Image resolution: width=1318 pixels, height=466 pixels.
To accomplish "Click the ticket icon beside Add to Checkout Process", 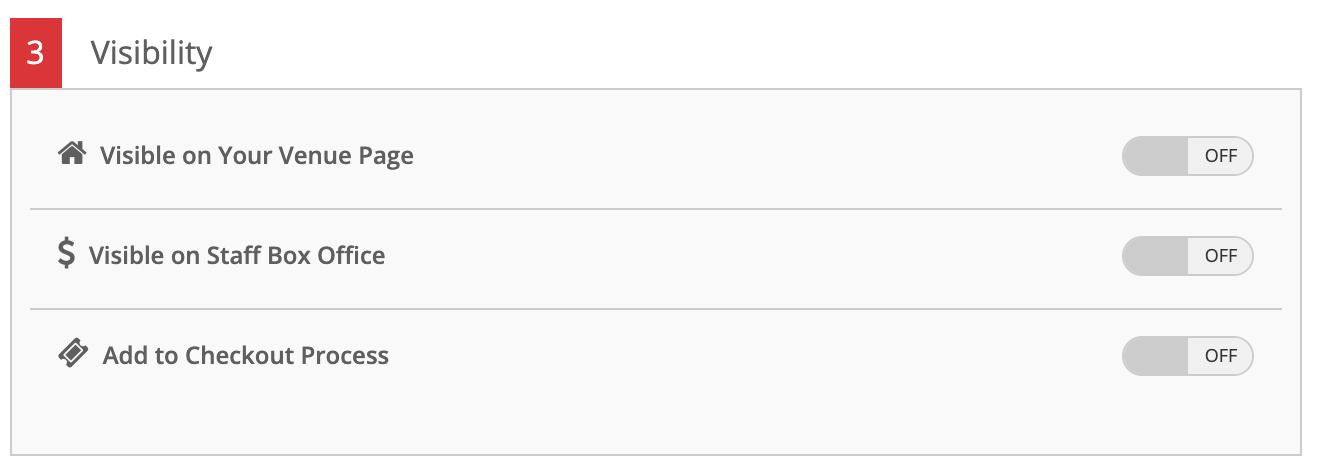I will (x=73, y=354).
